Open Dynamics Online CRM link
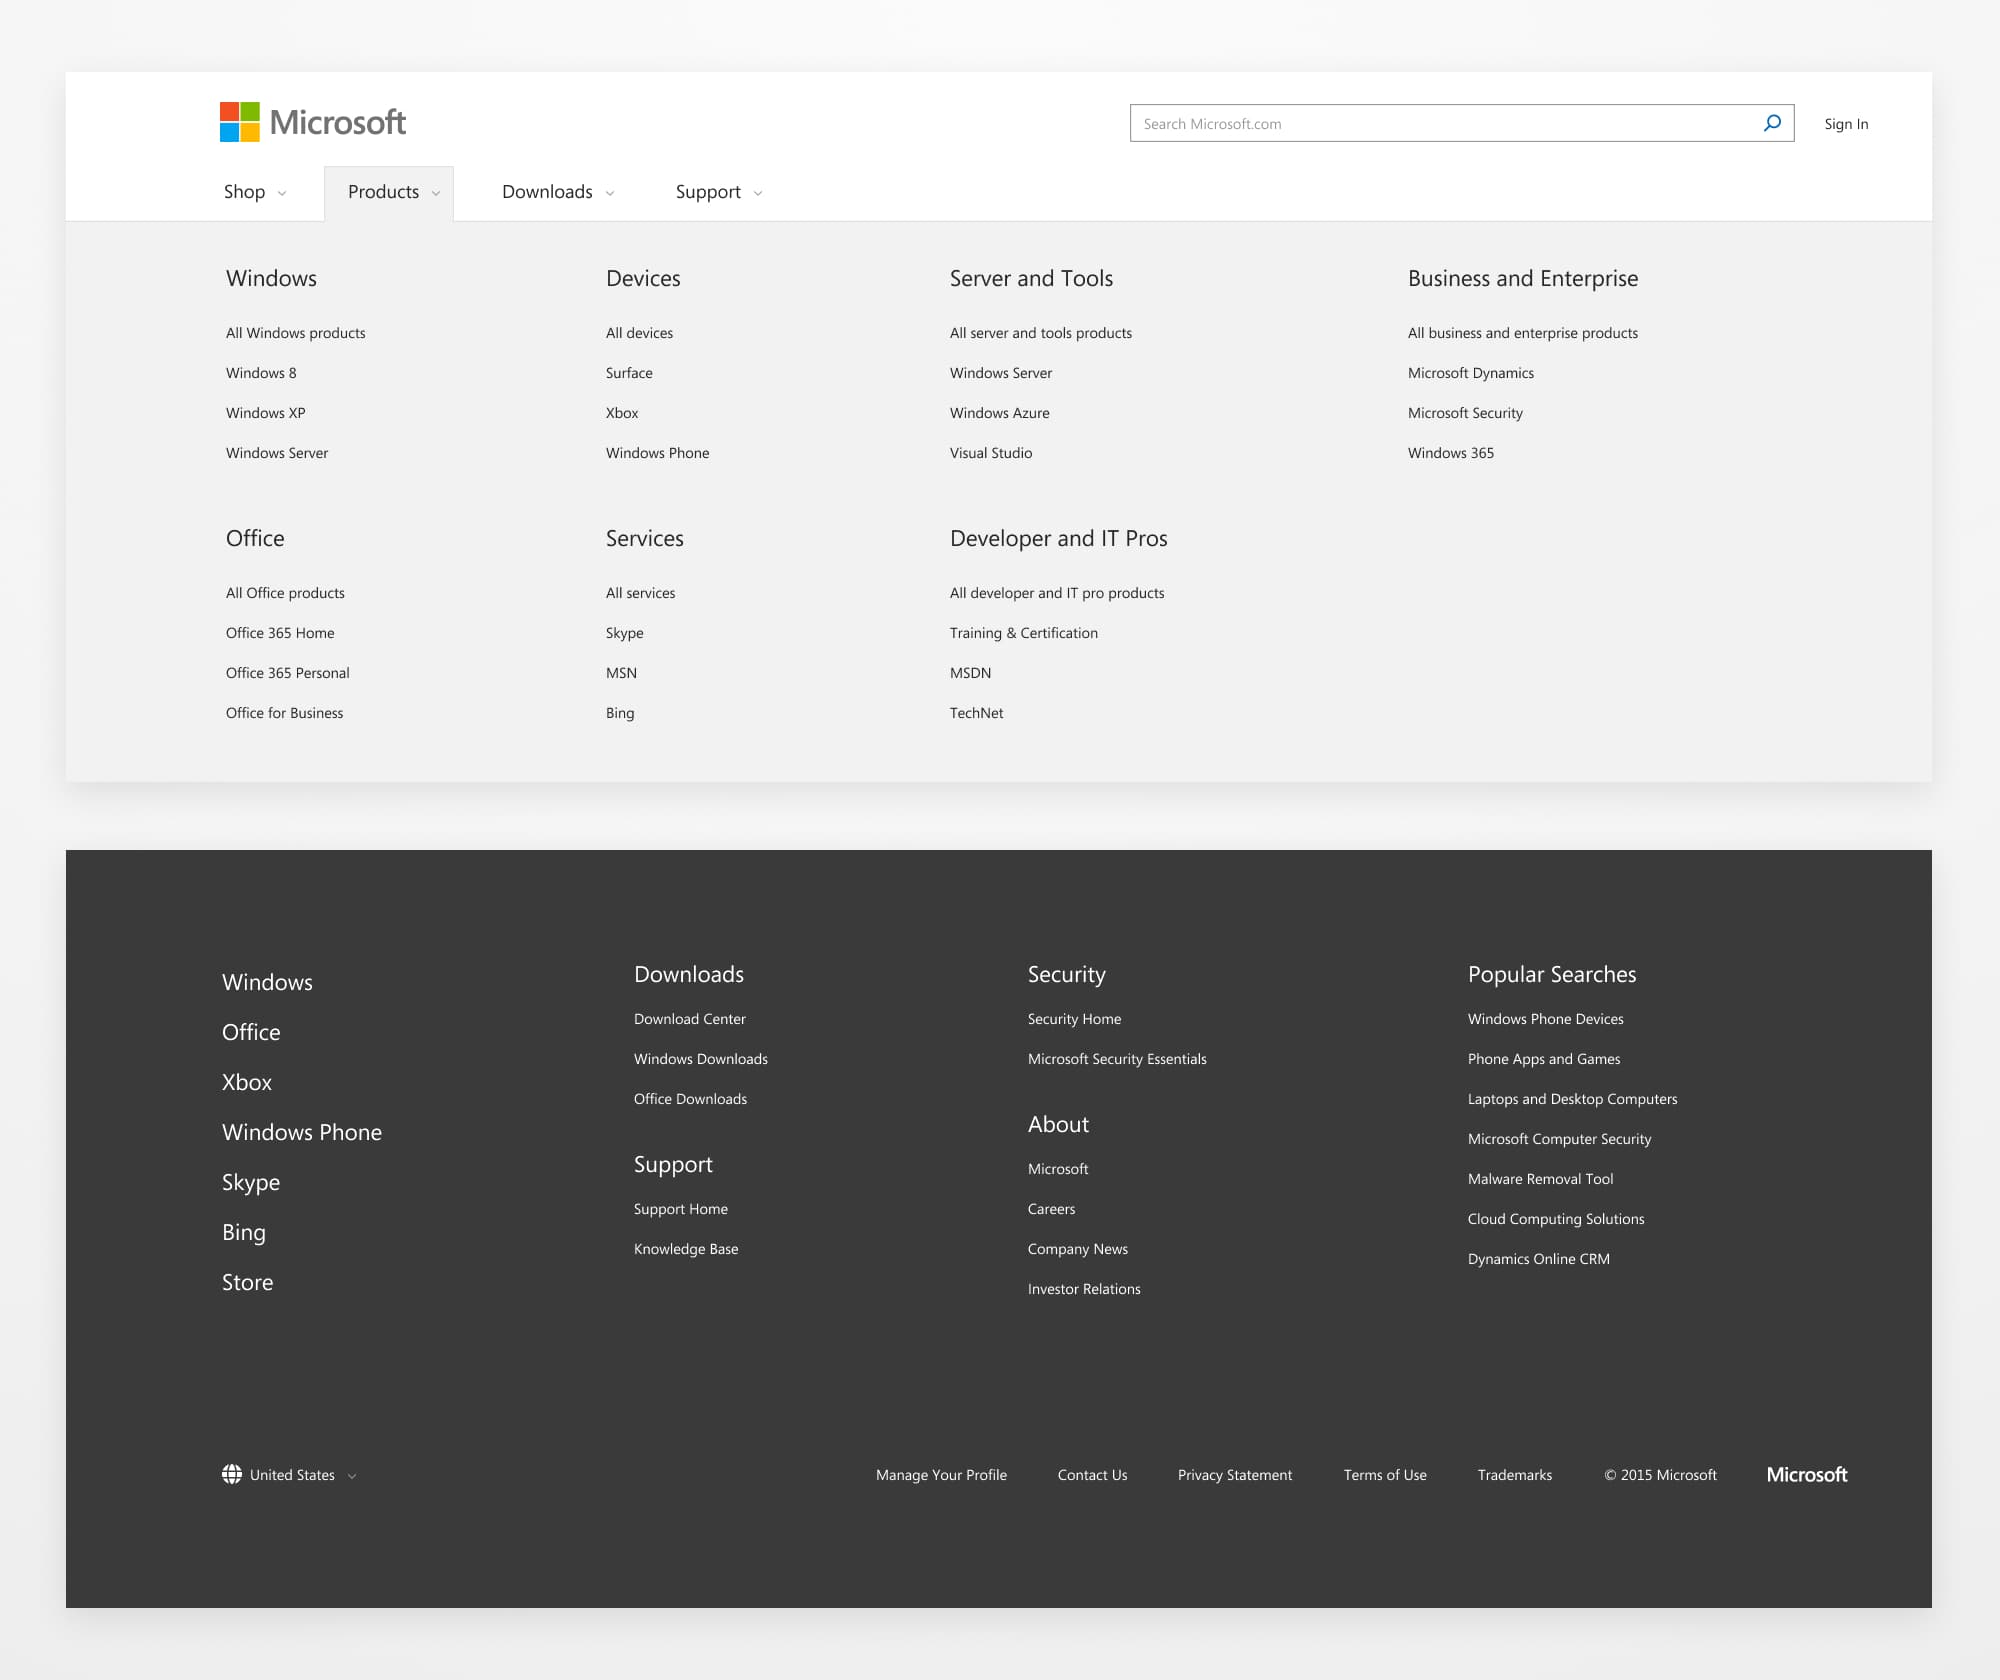This screenshot has width=2000, height=1680. 1539,1259
